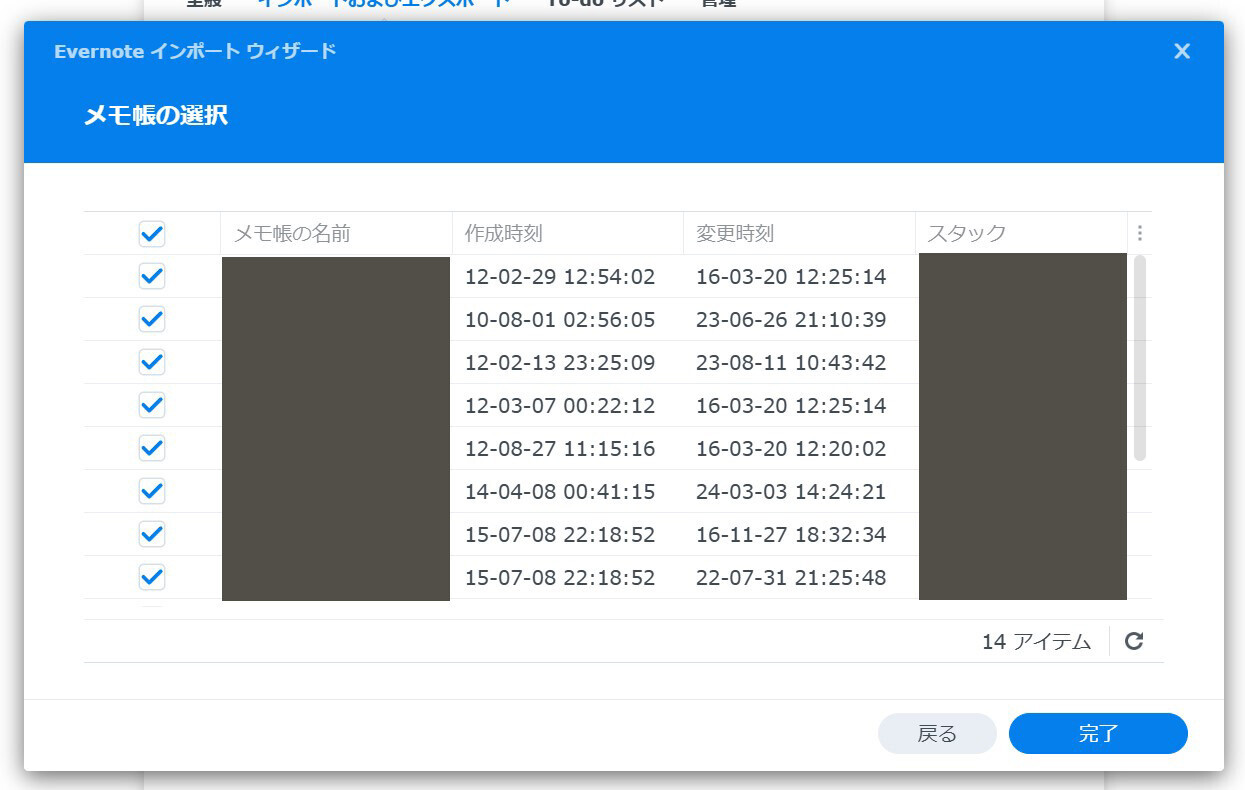The height and width of the screenshot is (790, 1245).
Task: Uncheck the row created 12-03-07 00:22:12
Action: coord(152,405)
